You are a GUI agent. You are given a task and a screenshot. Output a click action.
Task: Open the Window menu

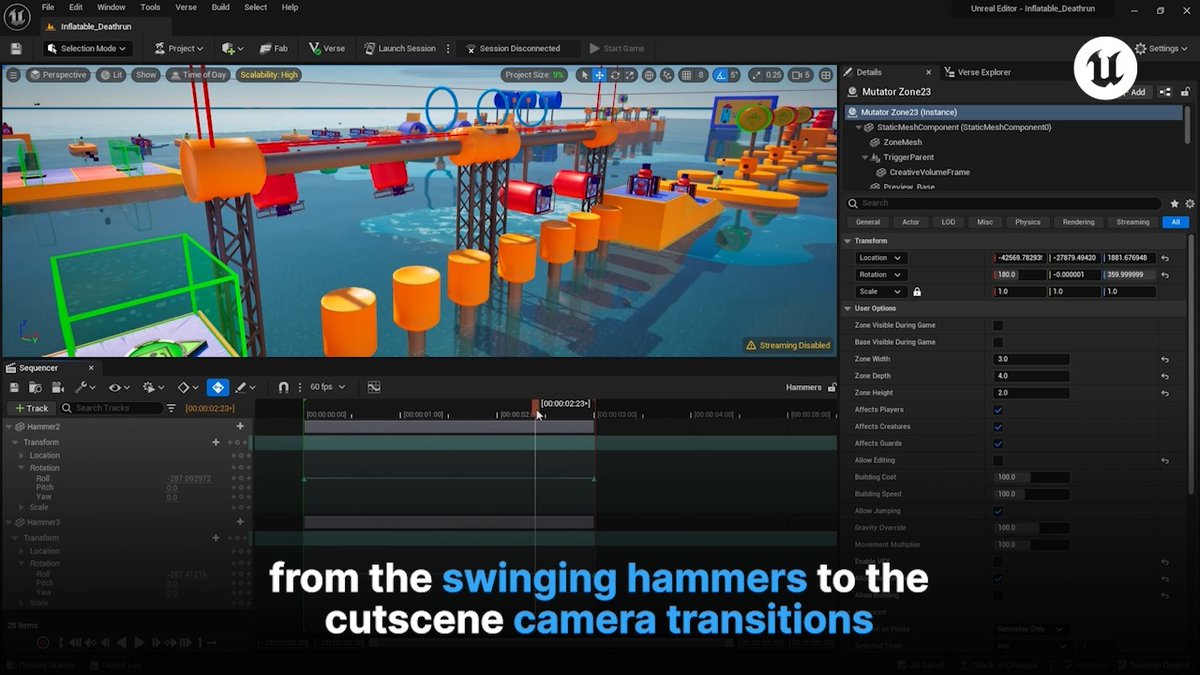point(111,7)
